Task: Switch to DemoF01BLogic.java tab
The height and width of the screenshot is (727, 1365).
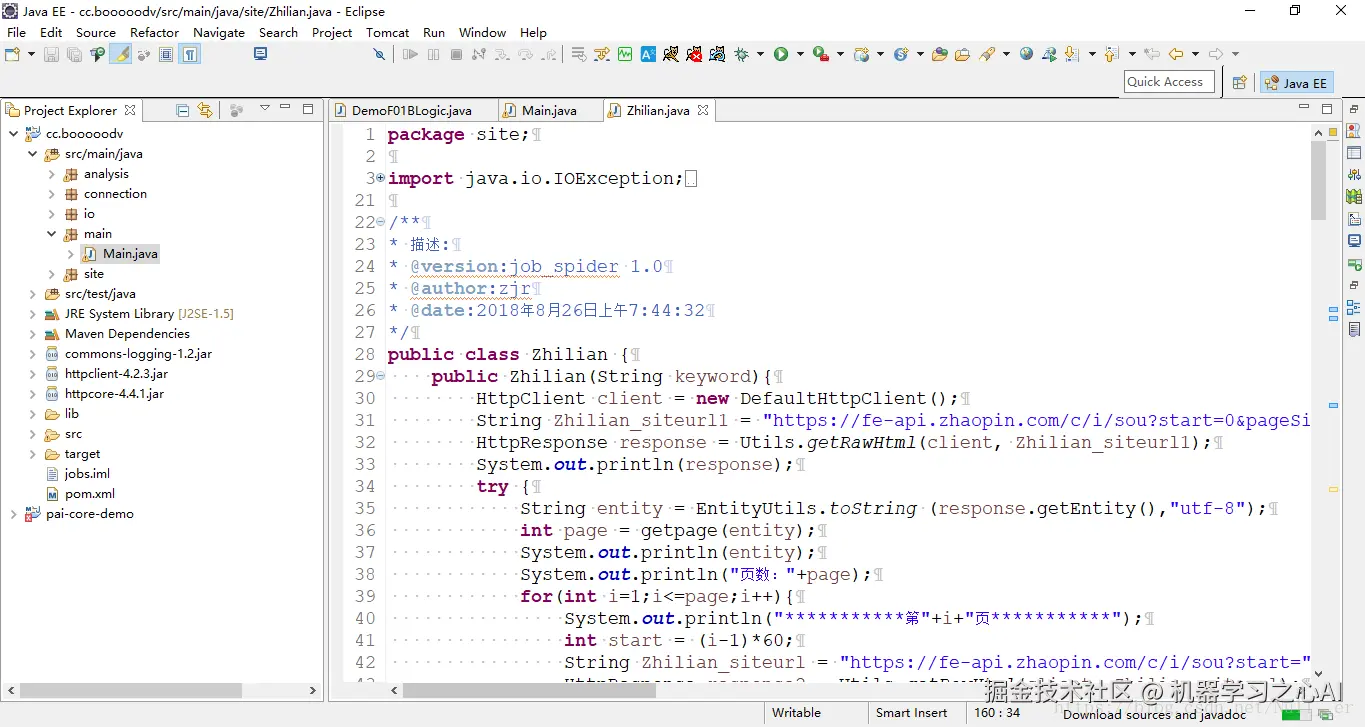Action: 411,110
